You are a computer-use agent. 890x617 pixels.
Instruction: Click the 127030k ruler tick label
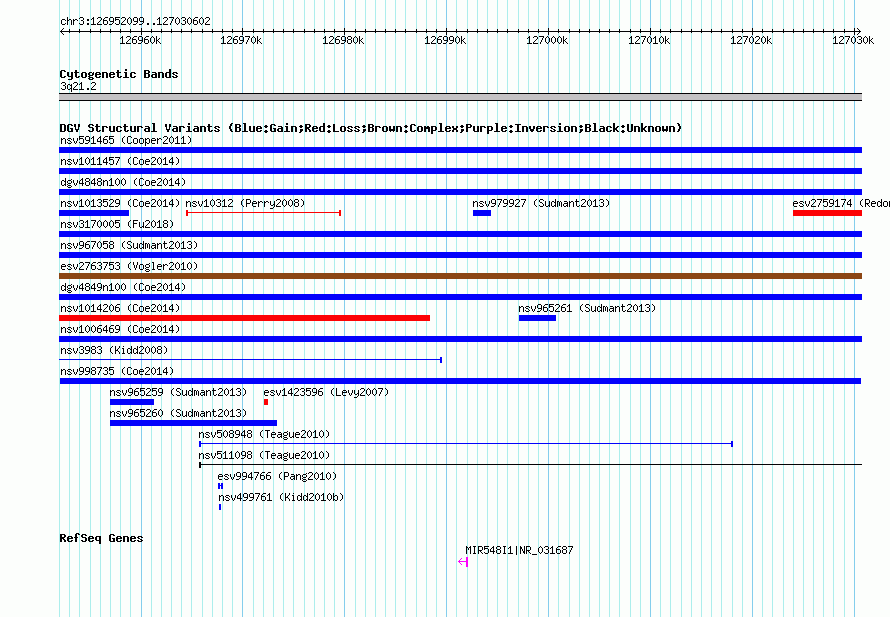tap(853, 40)
